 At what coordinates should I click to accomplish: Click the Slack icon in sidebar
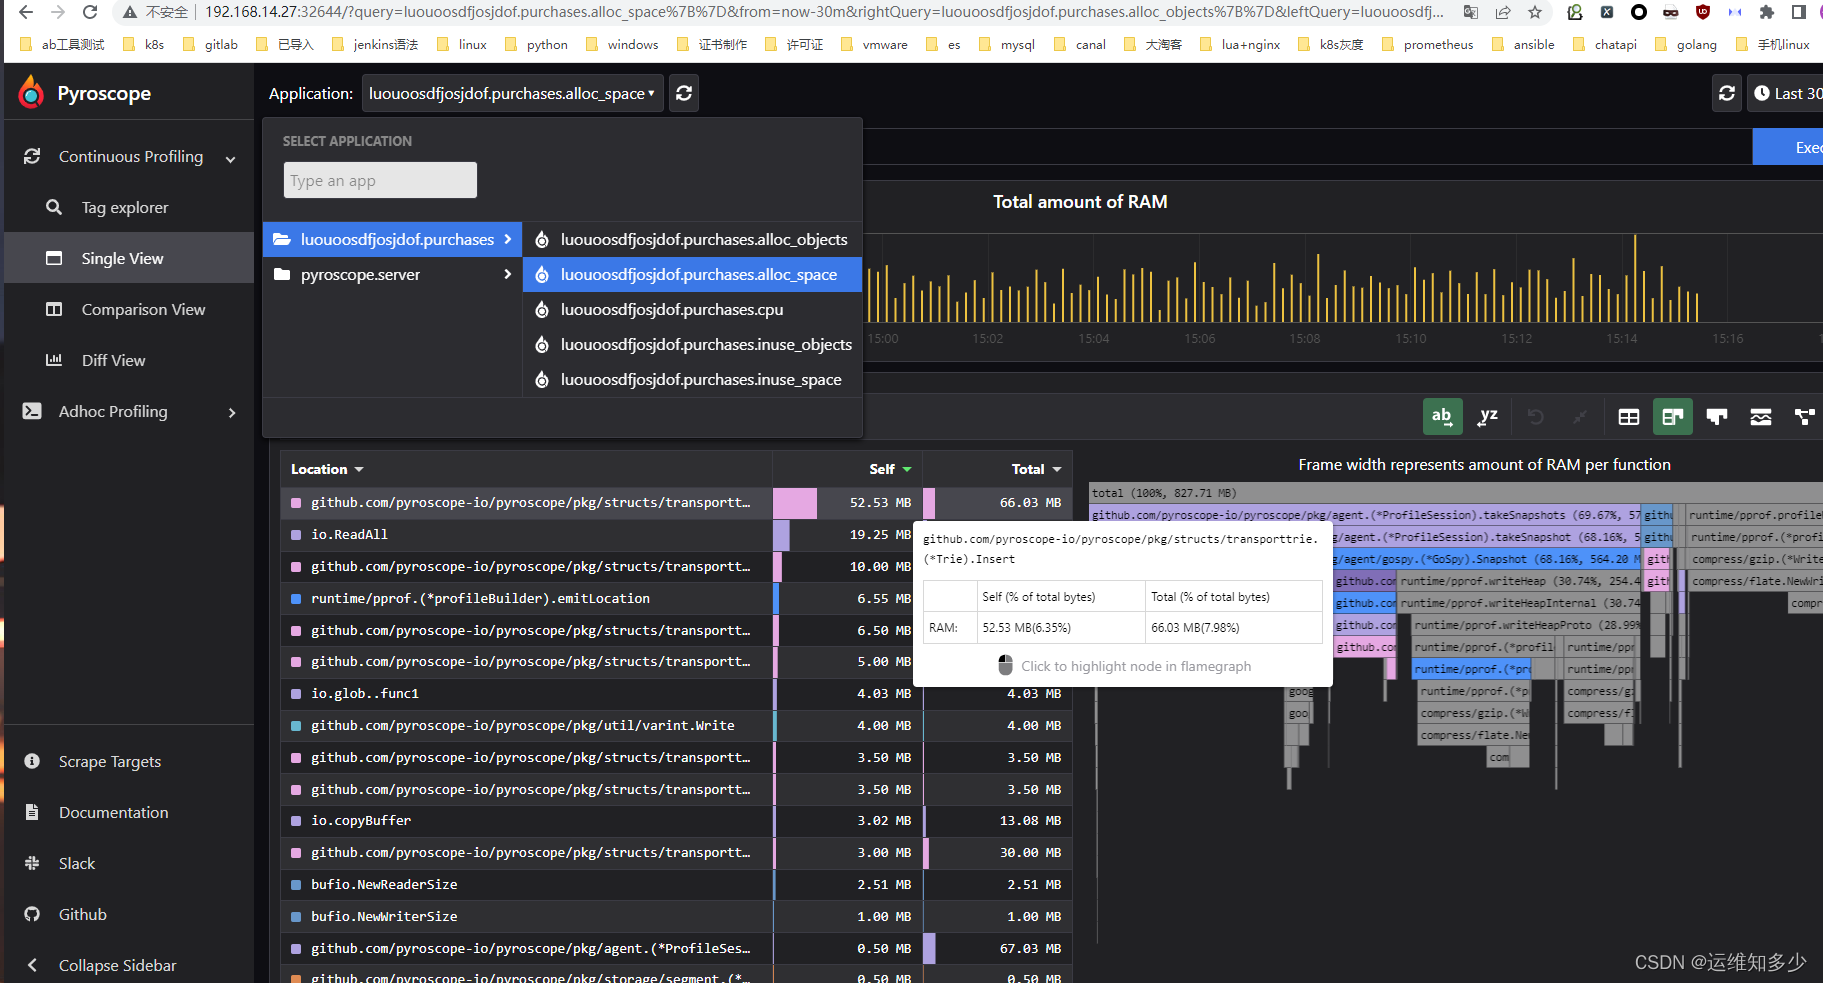[x=32, y=863]
